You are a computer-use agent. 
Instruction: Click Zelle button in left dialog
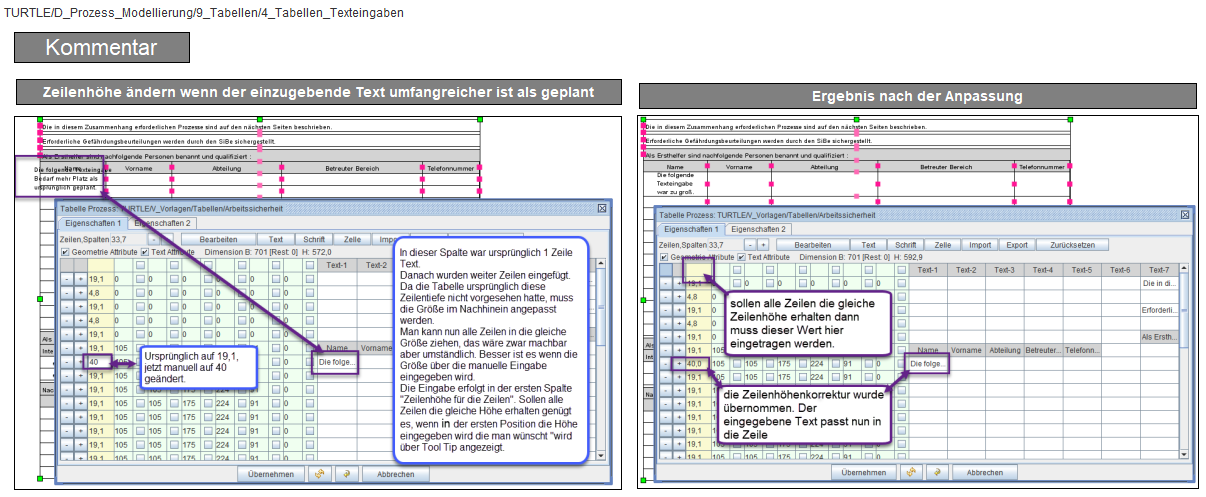point(352,239)
